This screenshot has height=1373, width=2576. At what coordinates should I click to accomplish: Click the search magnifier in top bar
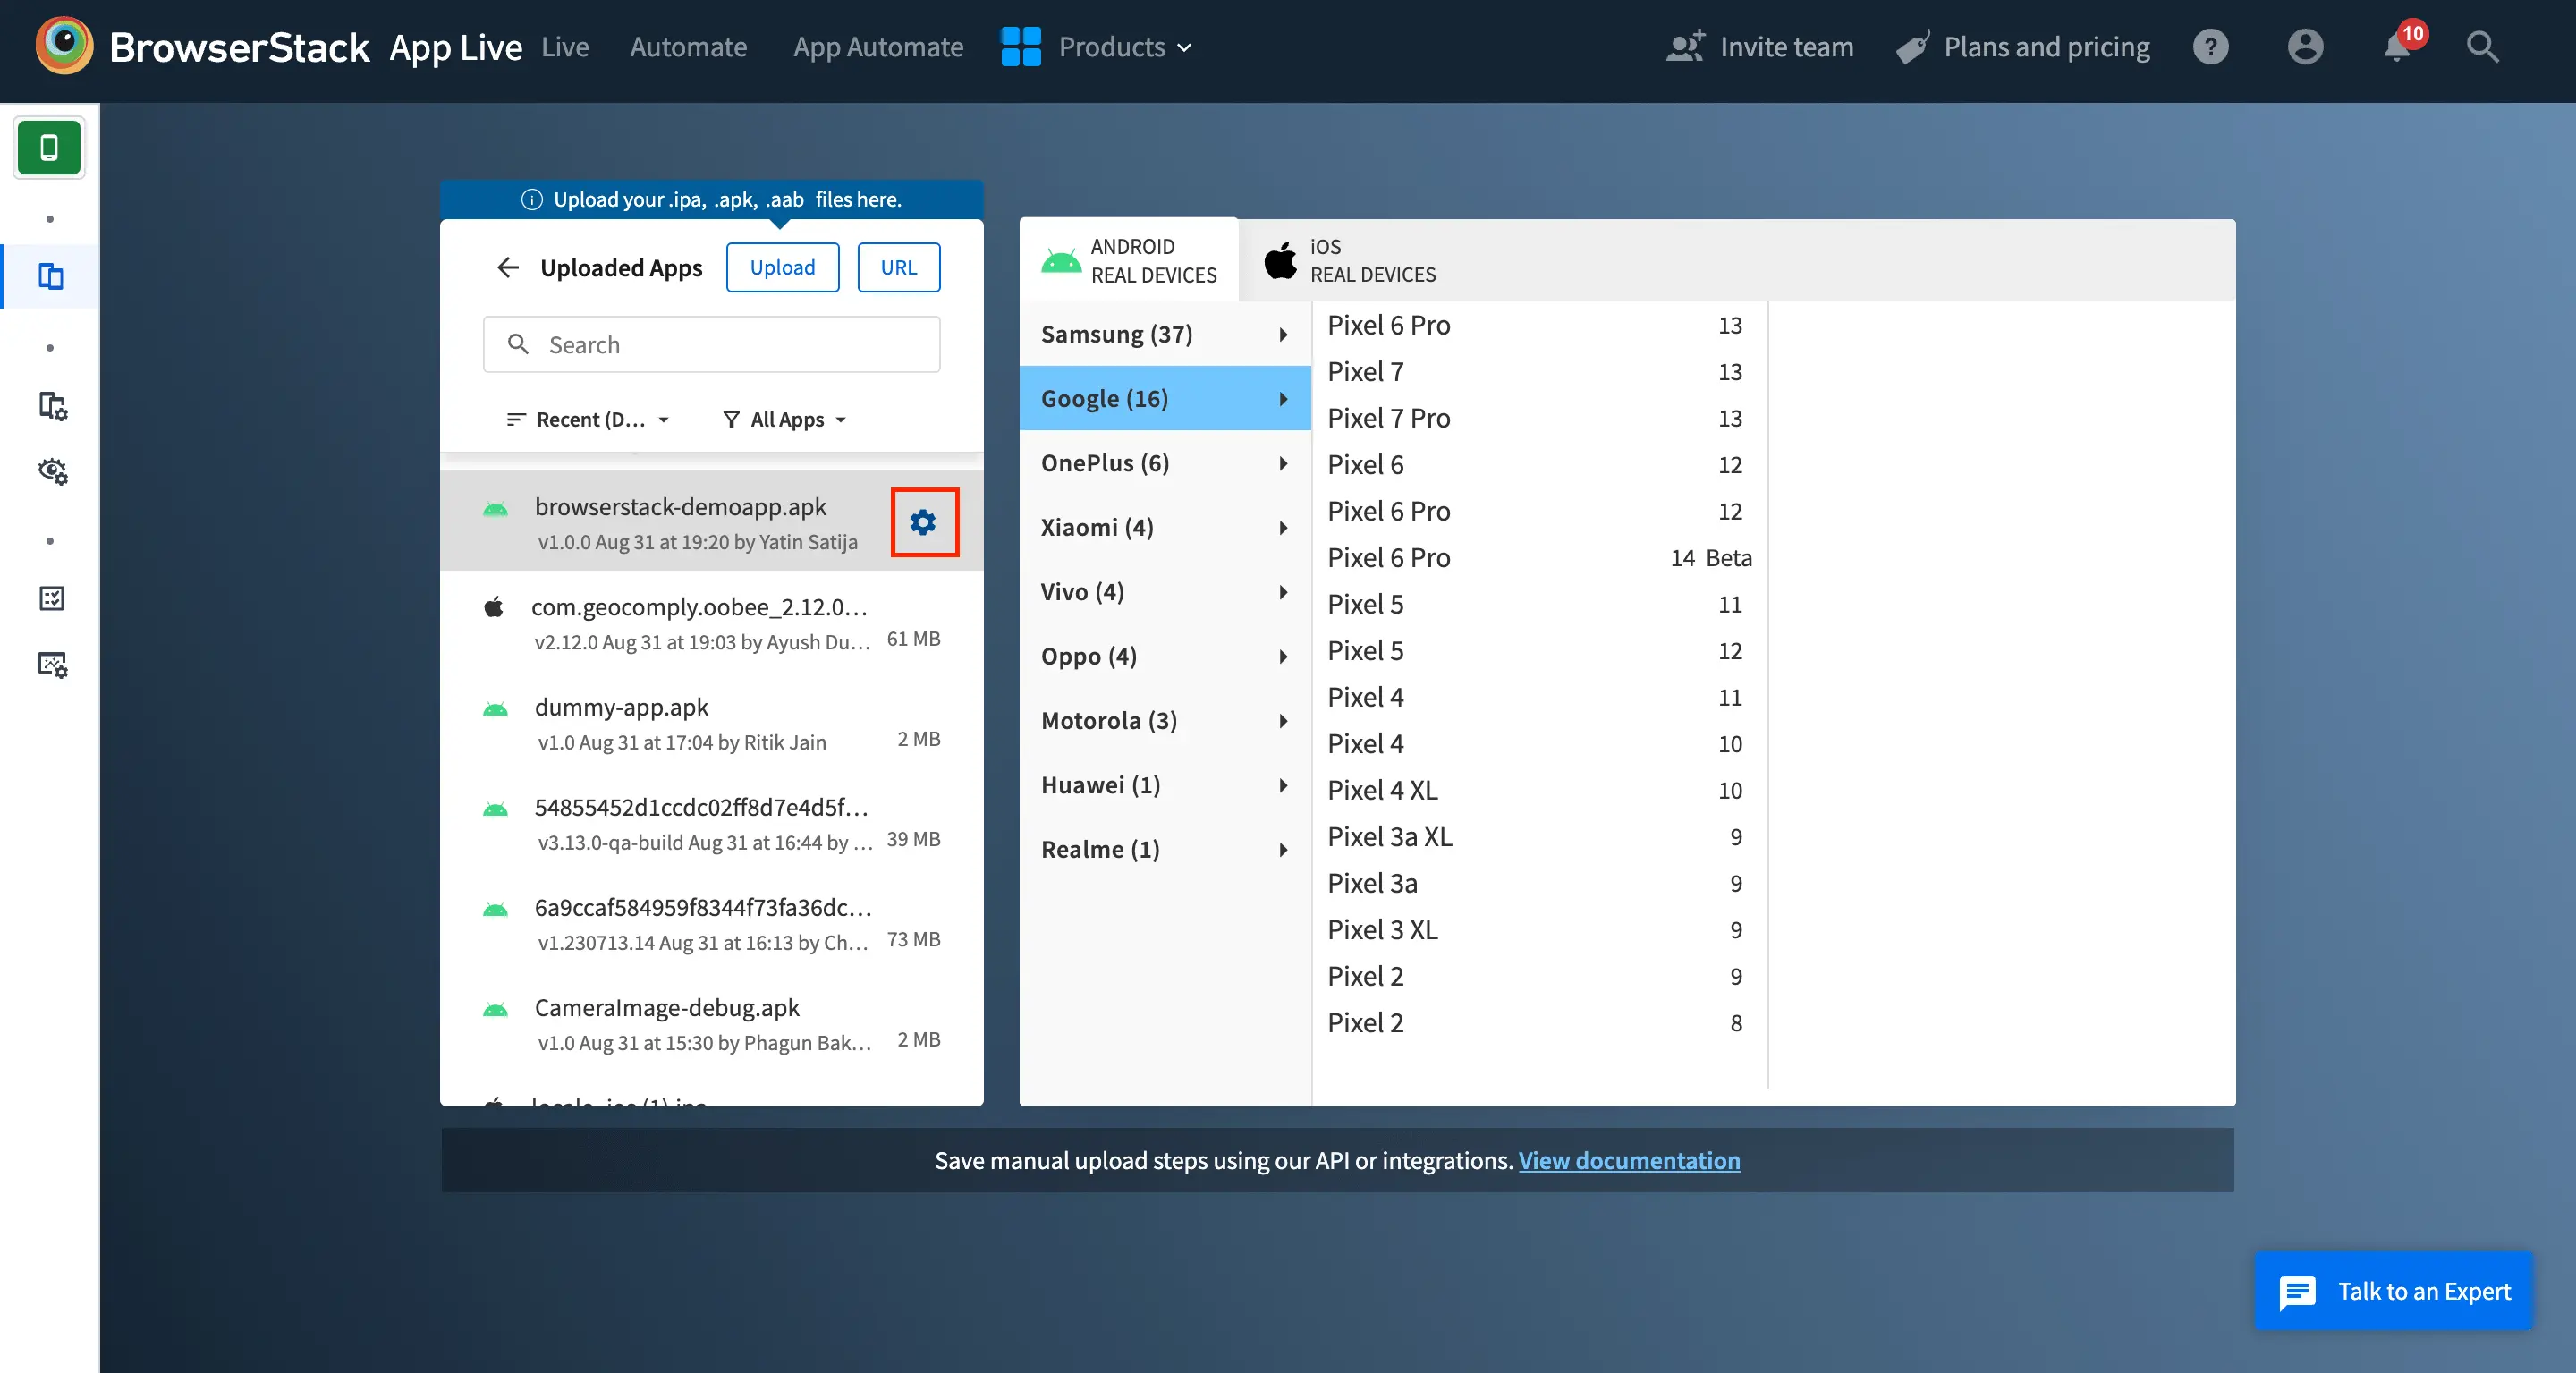[x=2482, y=47]
